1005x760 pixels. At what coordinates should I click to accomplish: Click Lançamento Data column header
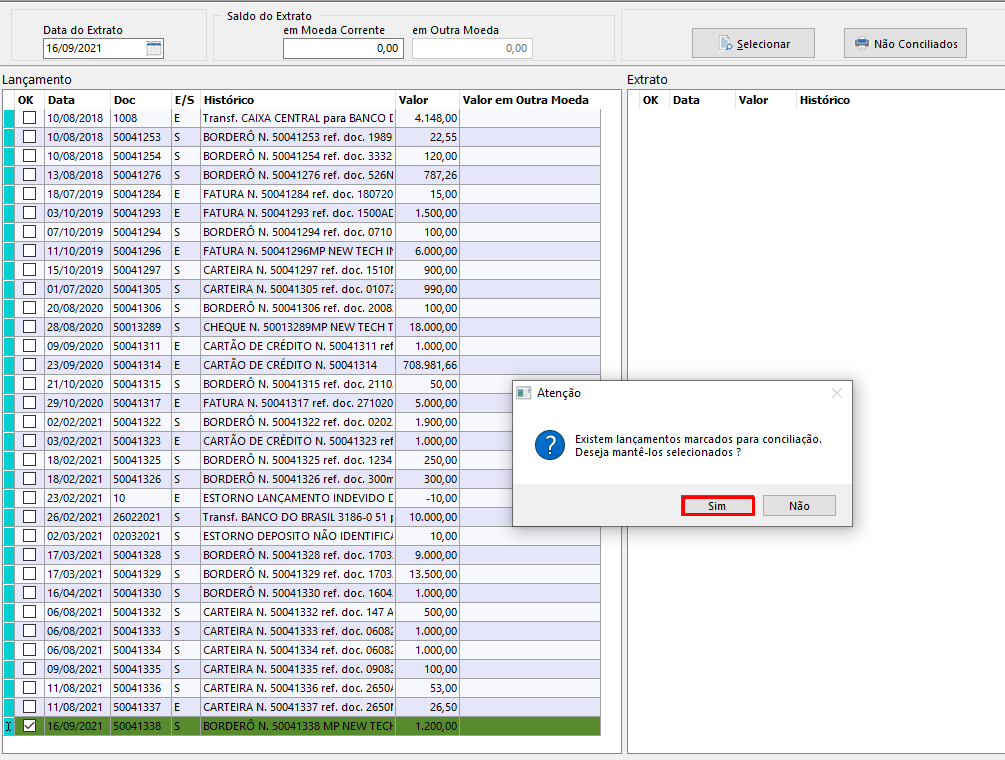pos(78,100)
